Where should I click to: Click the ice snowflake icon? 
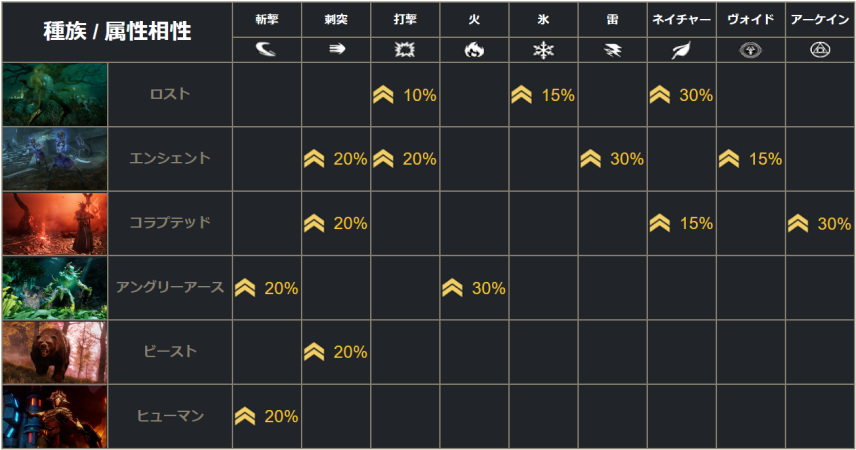[543, 50]
